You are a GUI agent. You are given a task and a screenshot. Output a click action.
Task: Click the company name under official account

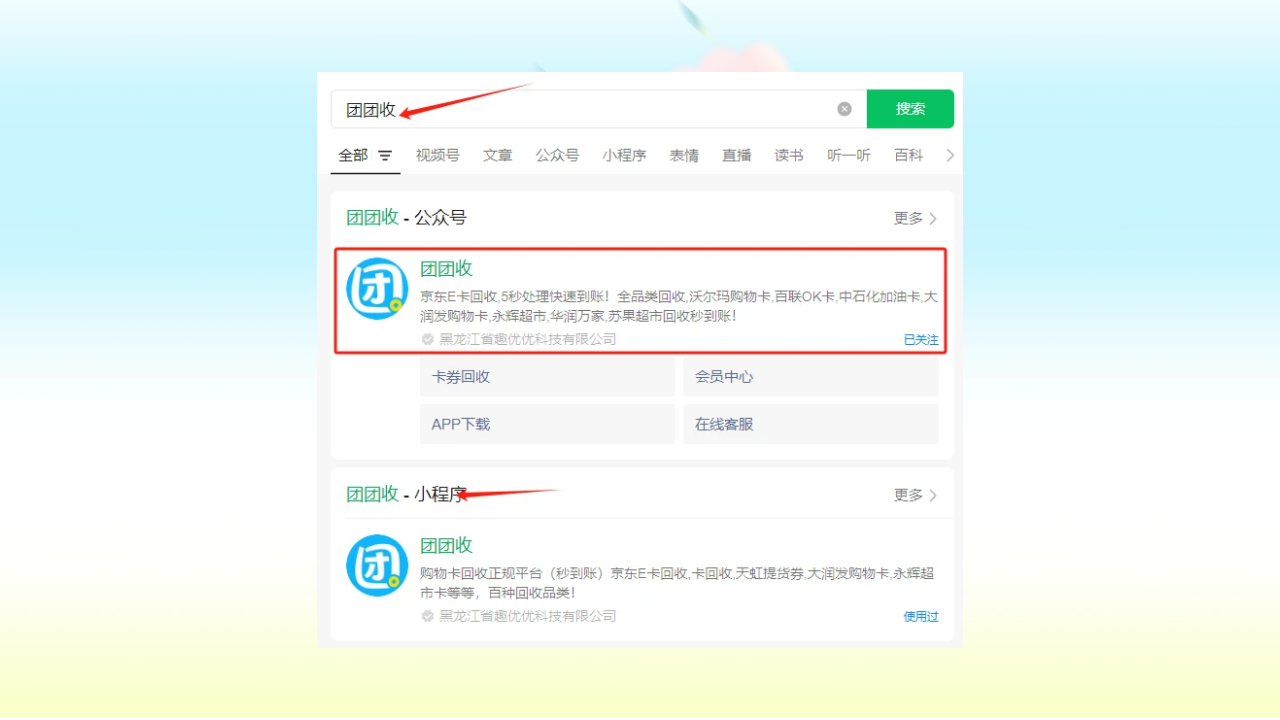click(528, 339)
